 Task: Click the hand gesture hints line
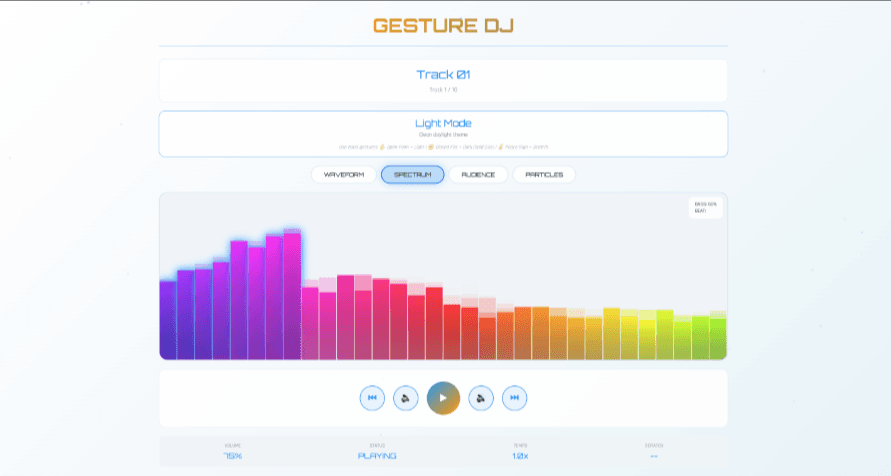click(x=443, y=147)
